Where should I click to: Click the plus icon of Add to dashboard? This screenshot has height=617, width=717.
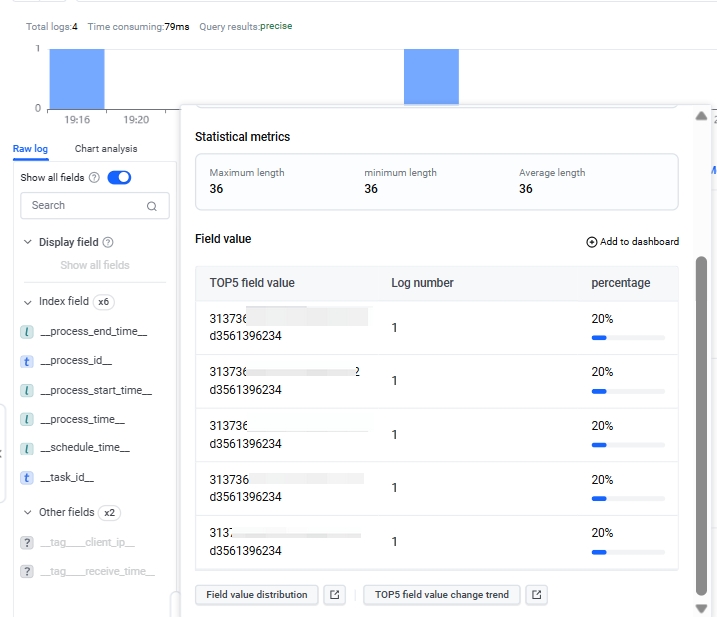[592, 242]
